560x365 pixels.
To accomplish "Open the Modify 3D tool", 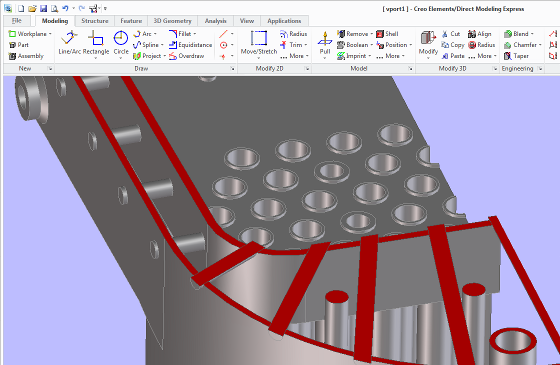I will point(428,42).
